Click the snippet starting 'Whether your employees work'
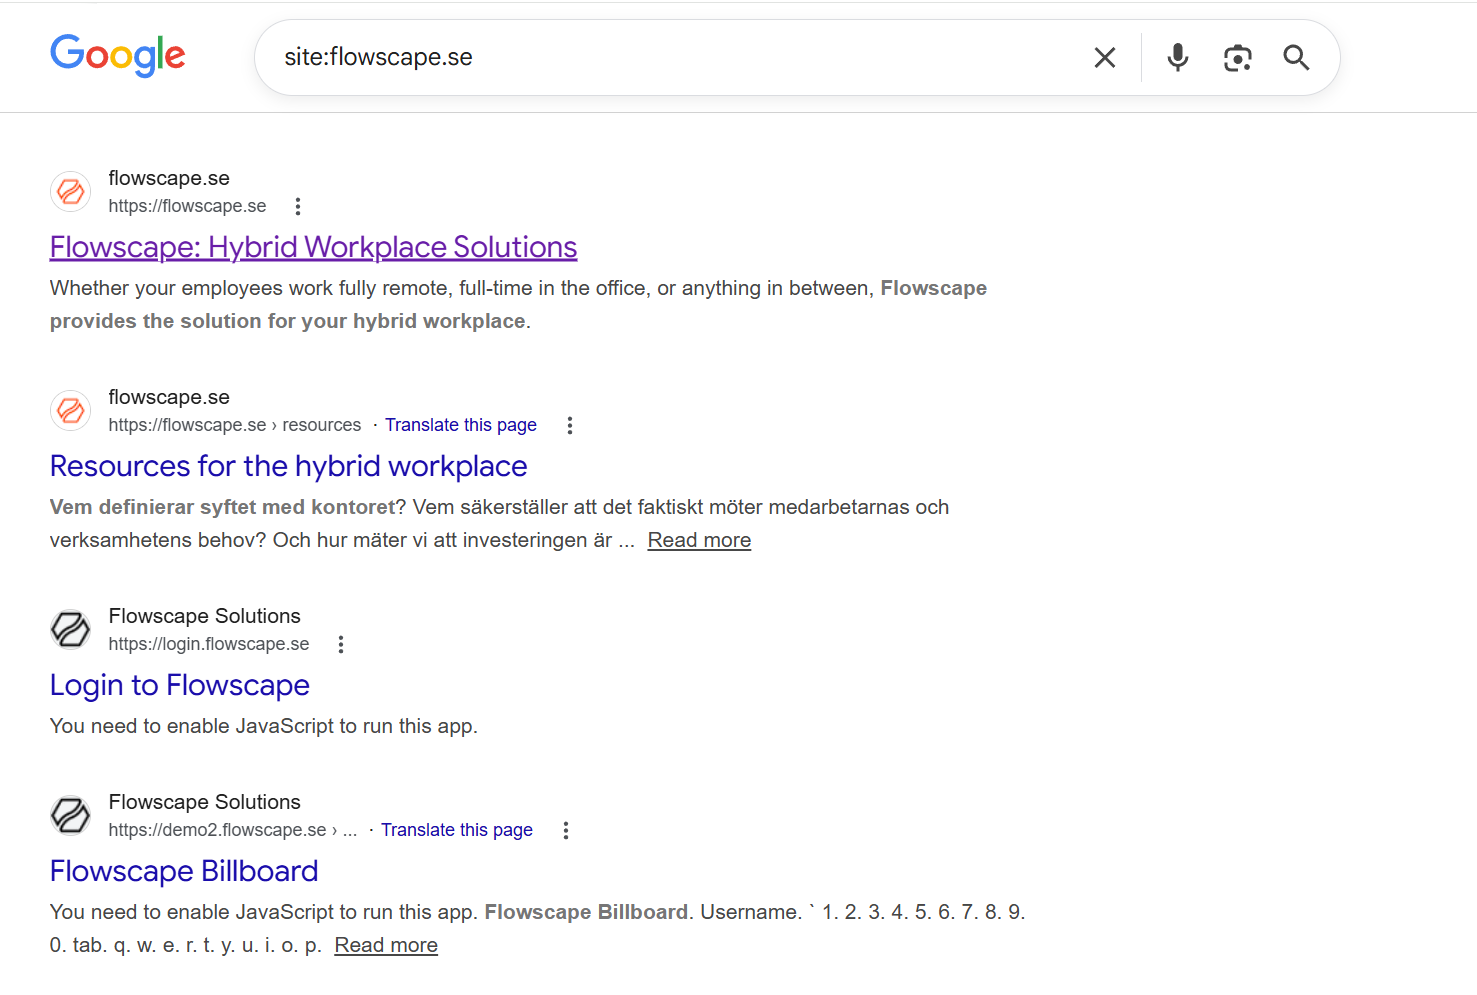Screen dimensions: 1477x995 (518, 304)
